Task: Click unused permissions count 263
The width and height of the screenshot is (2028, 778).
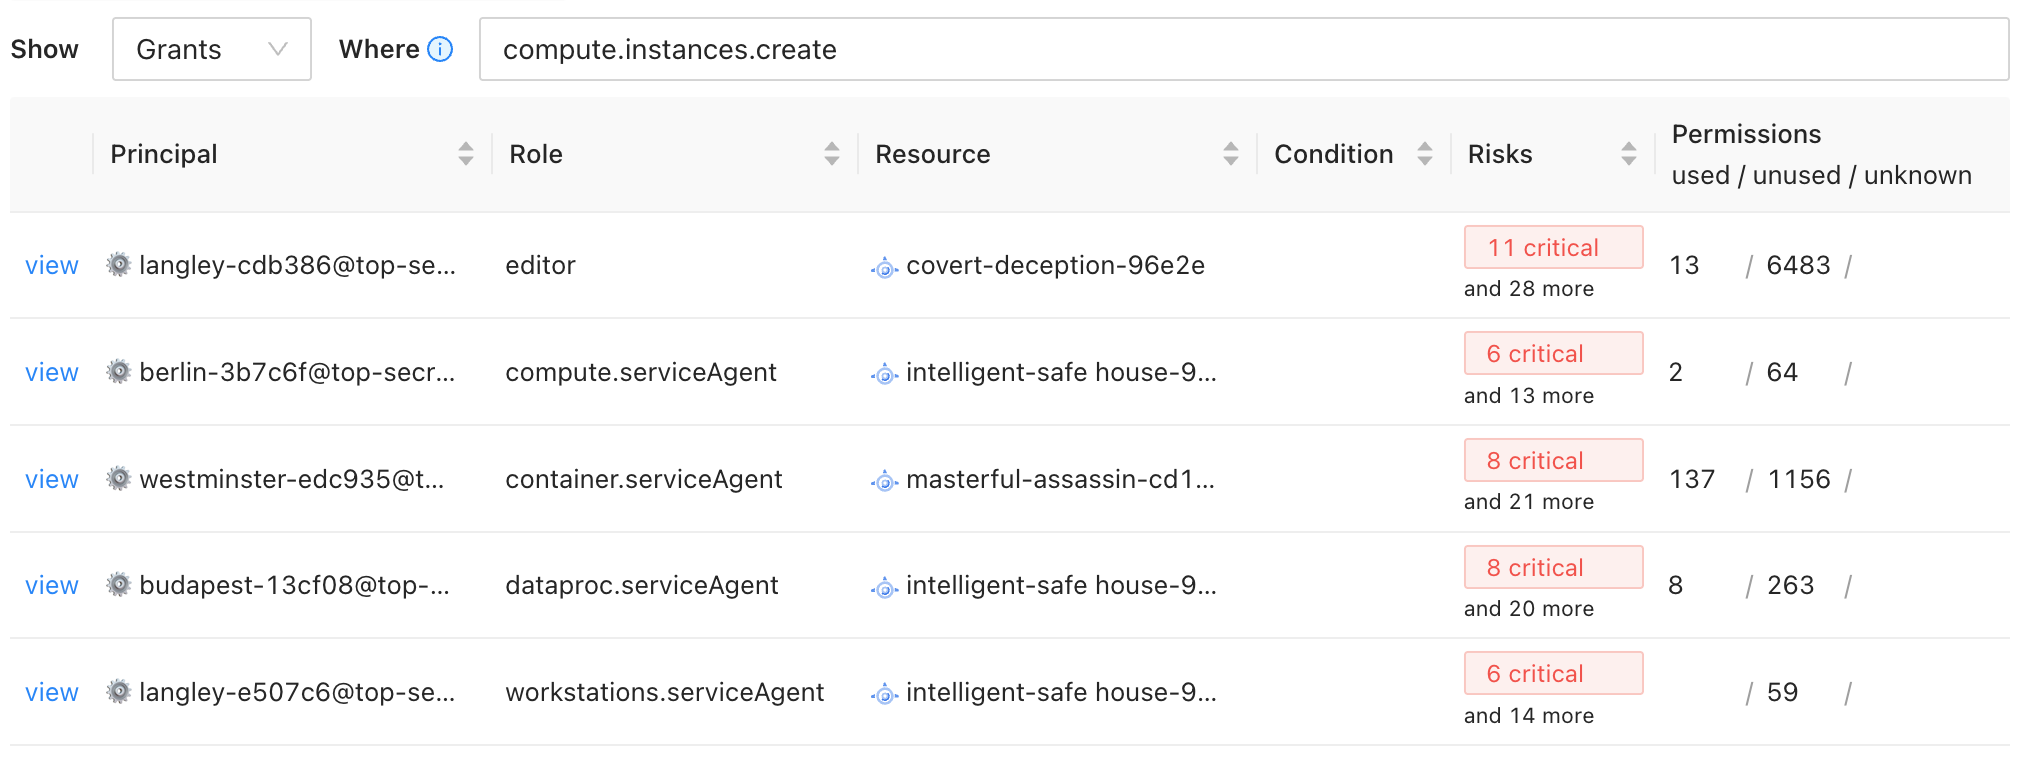Action: [1790, 585]
